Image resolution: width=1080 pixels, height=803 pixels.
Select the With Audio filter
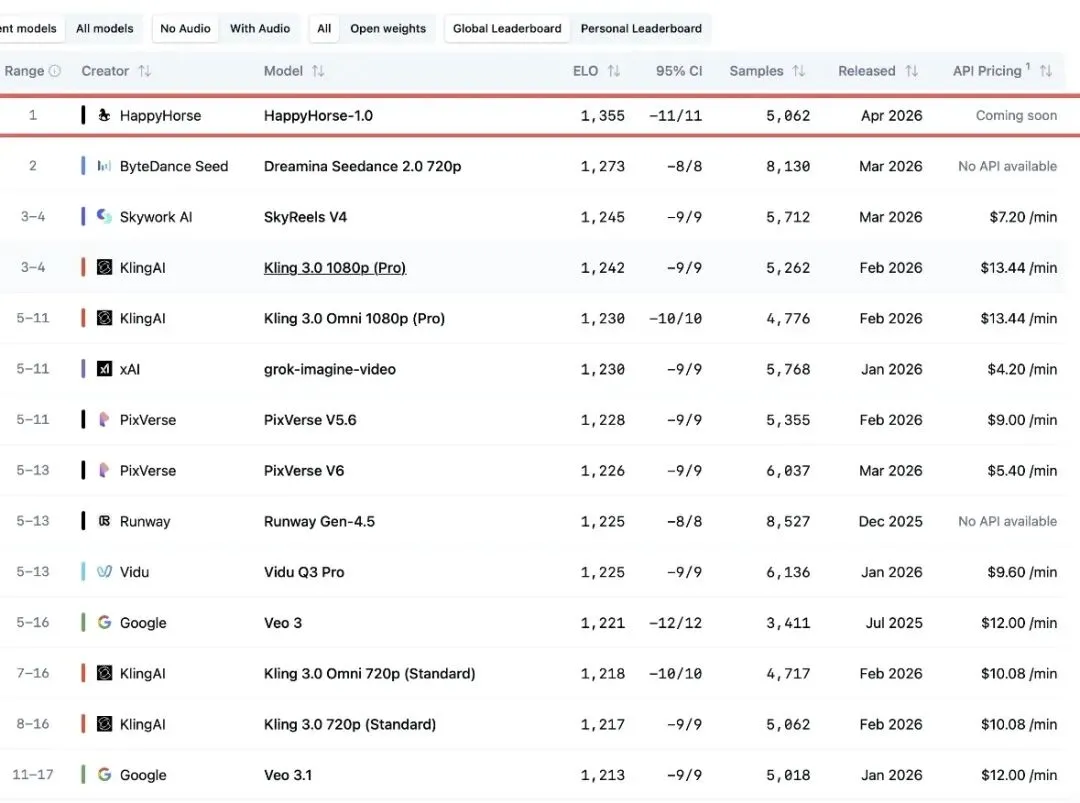coord(260,28)
